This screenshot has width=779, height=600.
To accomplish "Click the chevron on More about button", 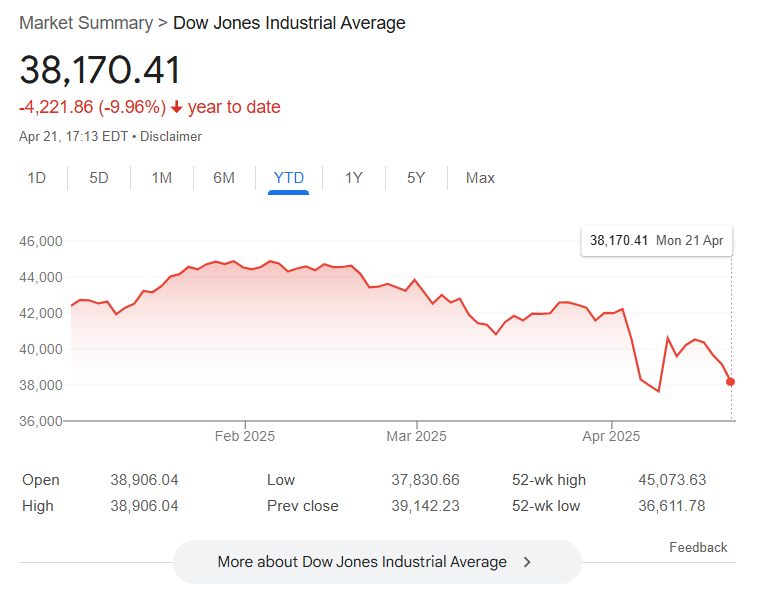I will 528,562.
